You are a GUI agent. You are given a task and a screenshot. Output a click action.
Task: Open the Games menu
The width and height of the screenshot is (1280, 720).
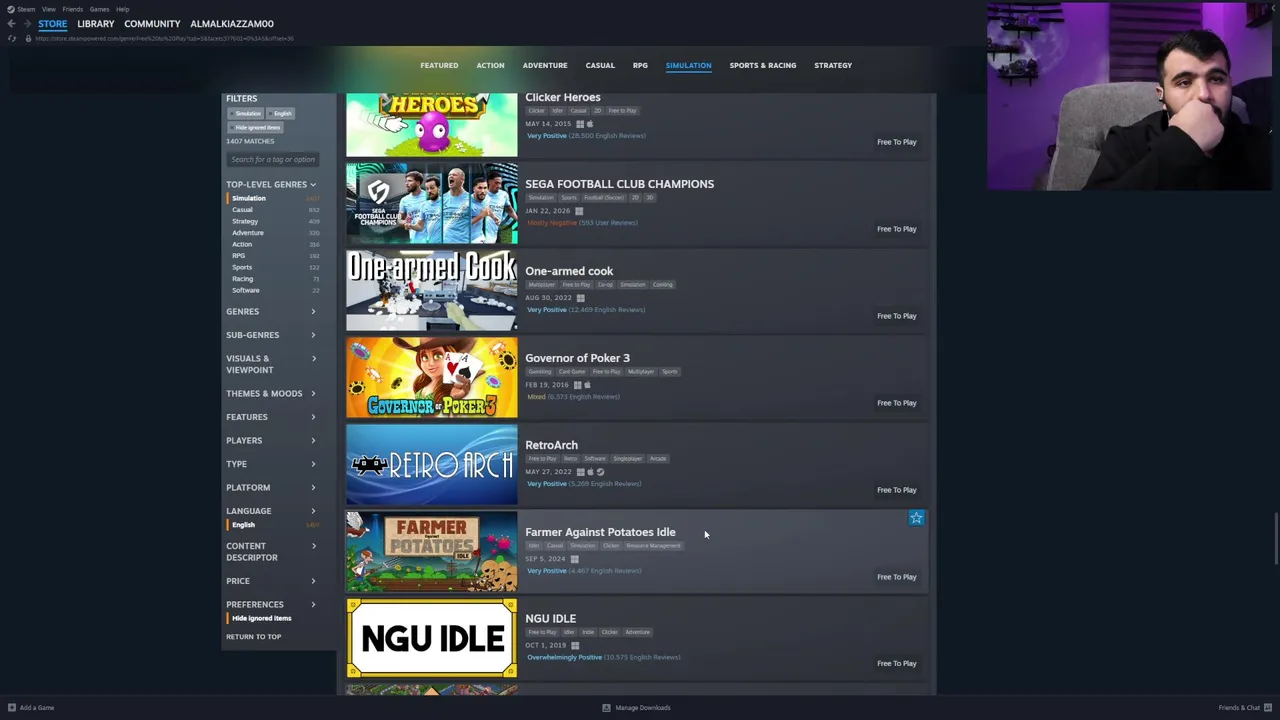click(99, 9)
